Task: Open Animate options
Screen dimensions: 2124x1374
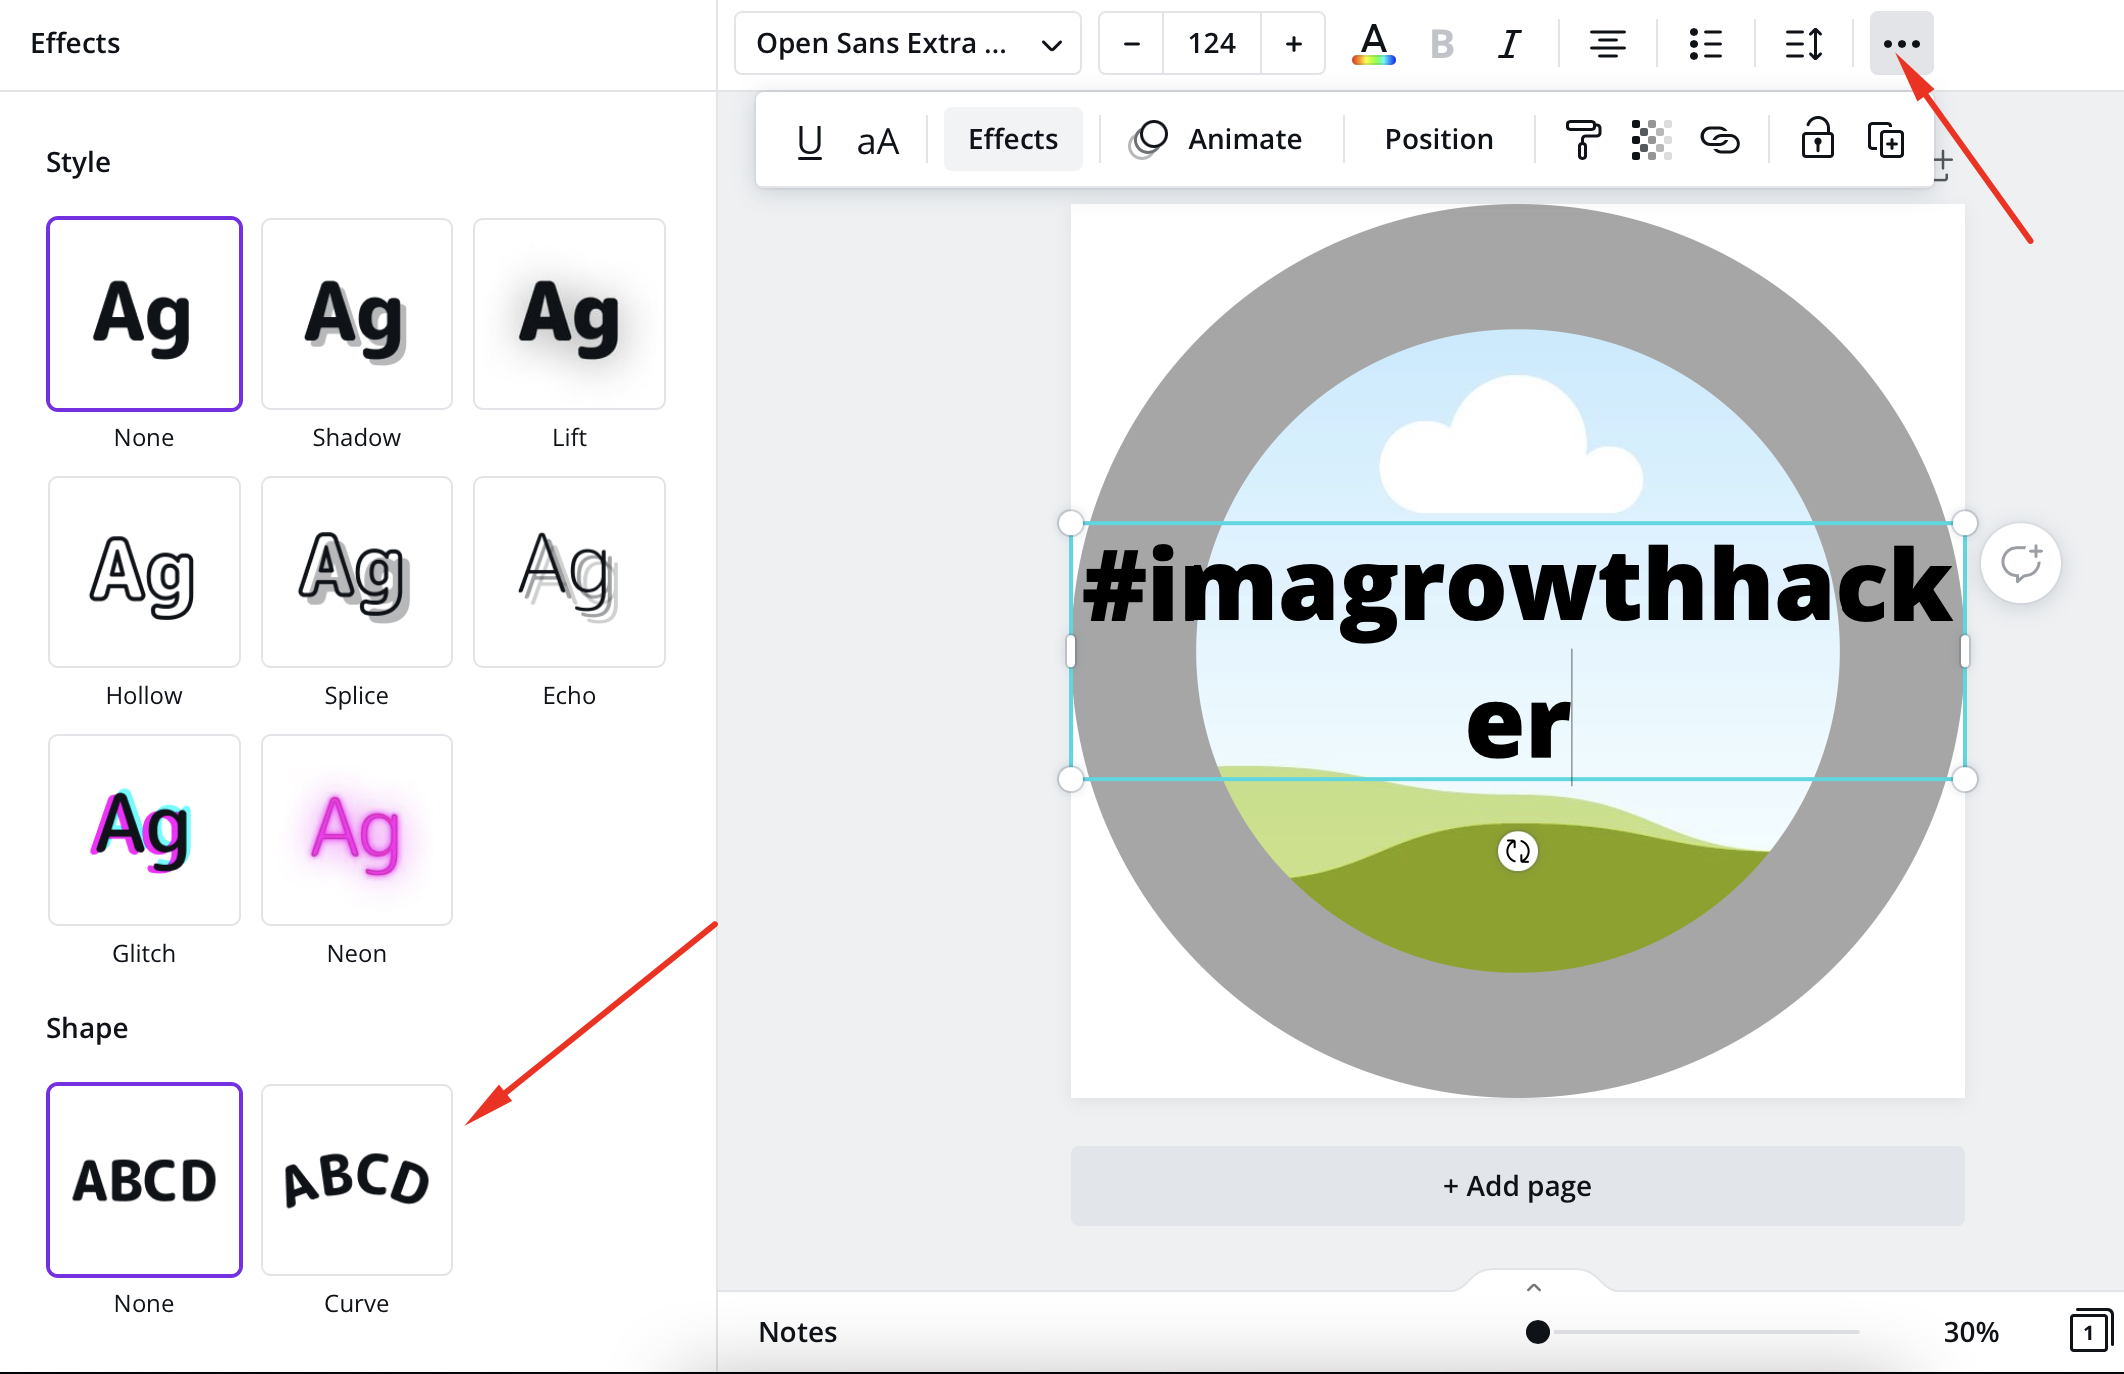Action: [1216, 139]
